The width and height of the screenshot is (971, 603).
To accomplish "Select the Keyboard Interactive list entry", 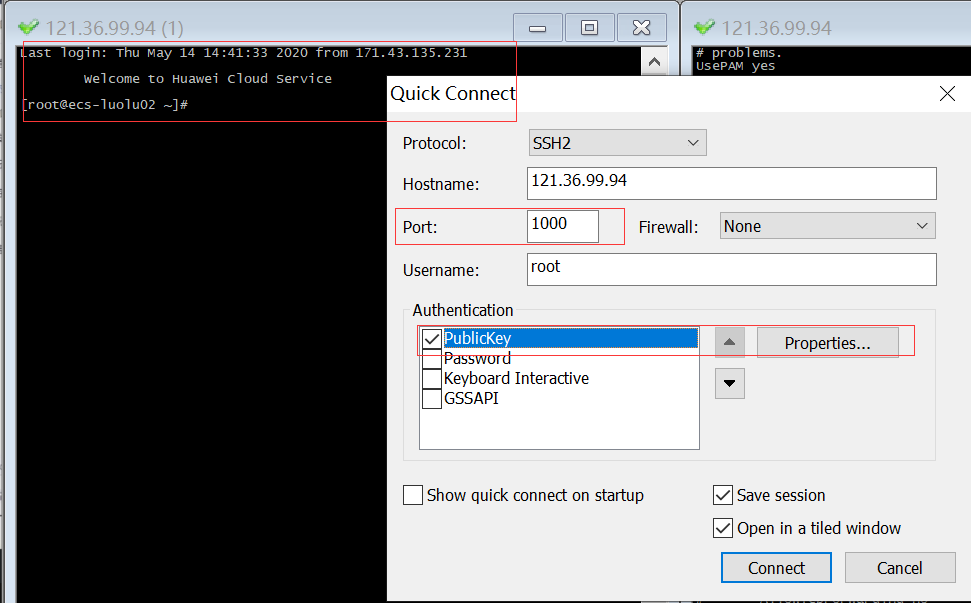I will [x=516, y=378].
